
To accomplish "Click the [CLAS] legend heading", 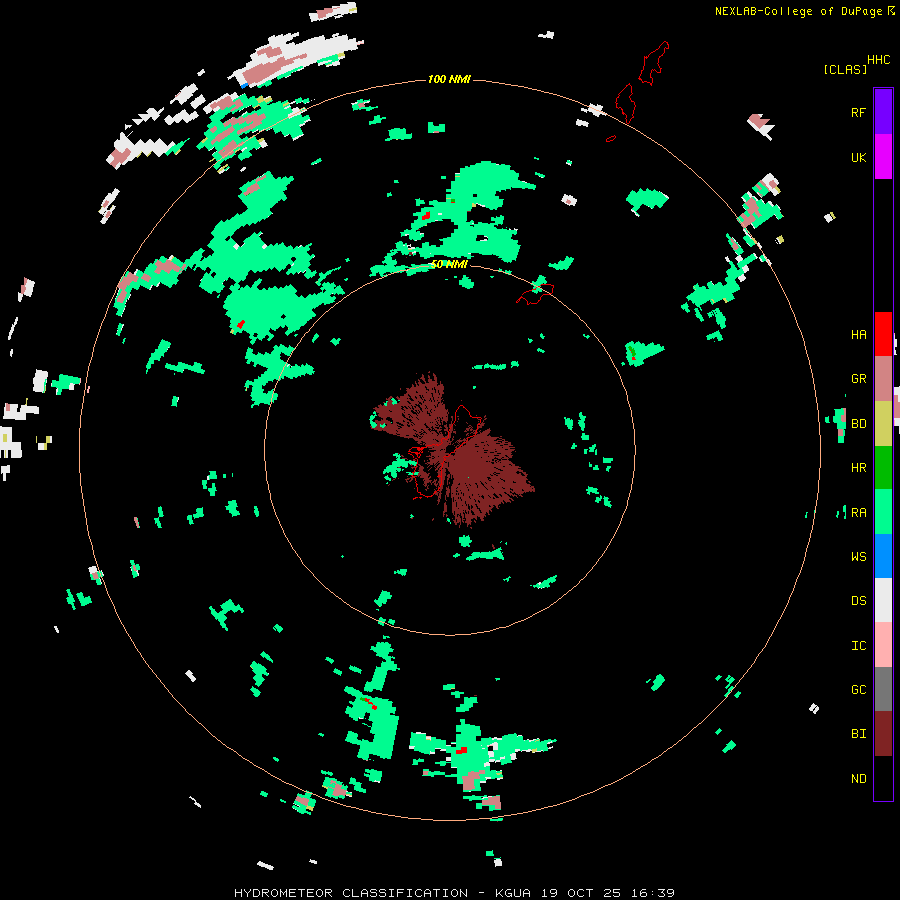I will (845, 69).
